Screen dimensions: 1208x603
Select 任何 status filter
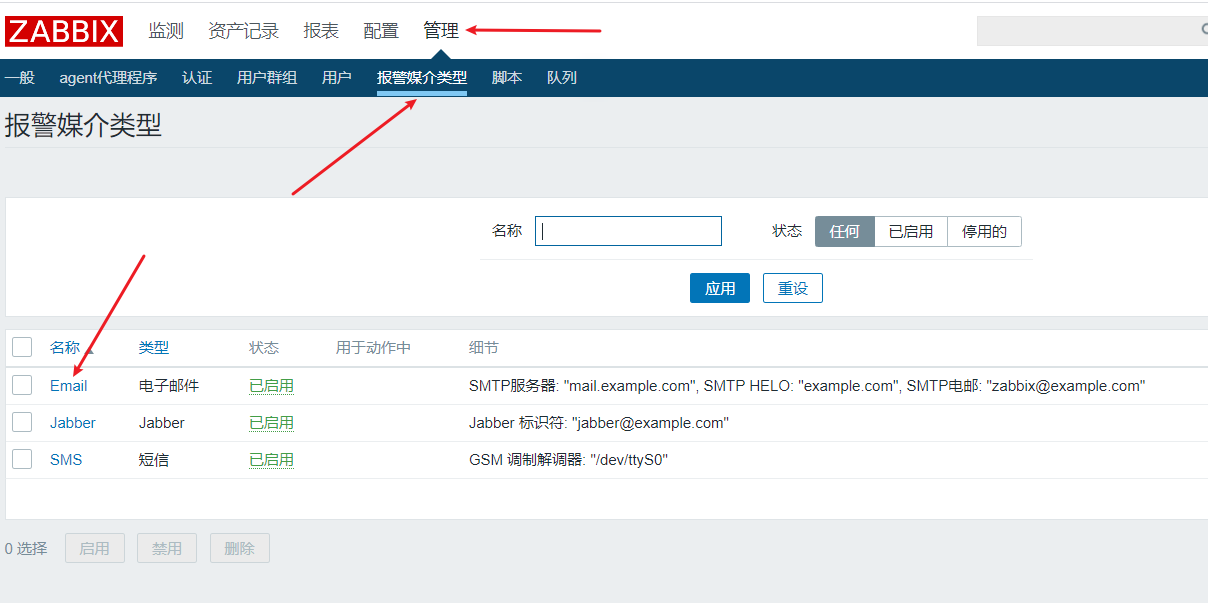[x=845, y=231]
